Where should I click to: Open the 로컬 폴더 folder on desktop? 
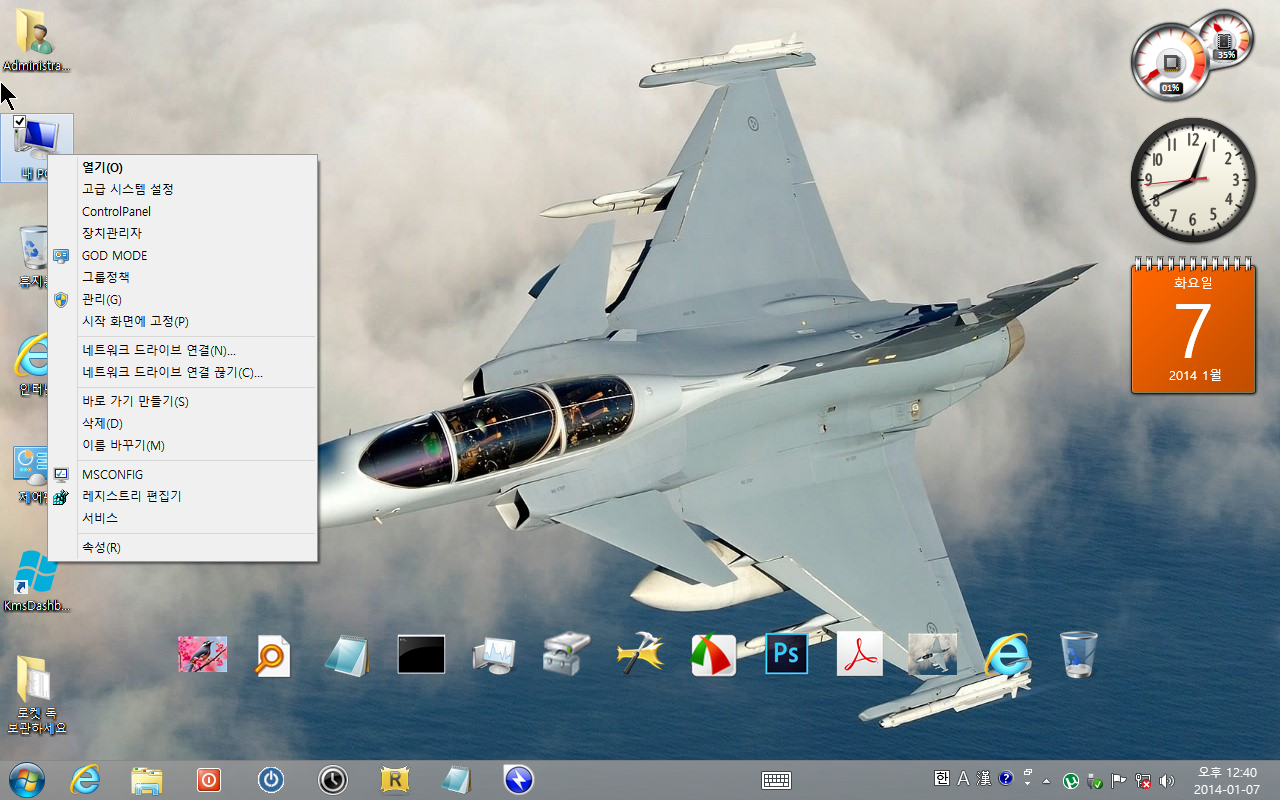coord(37,695)
